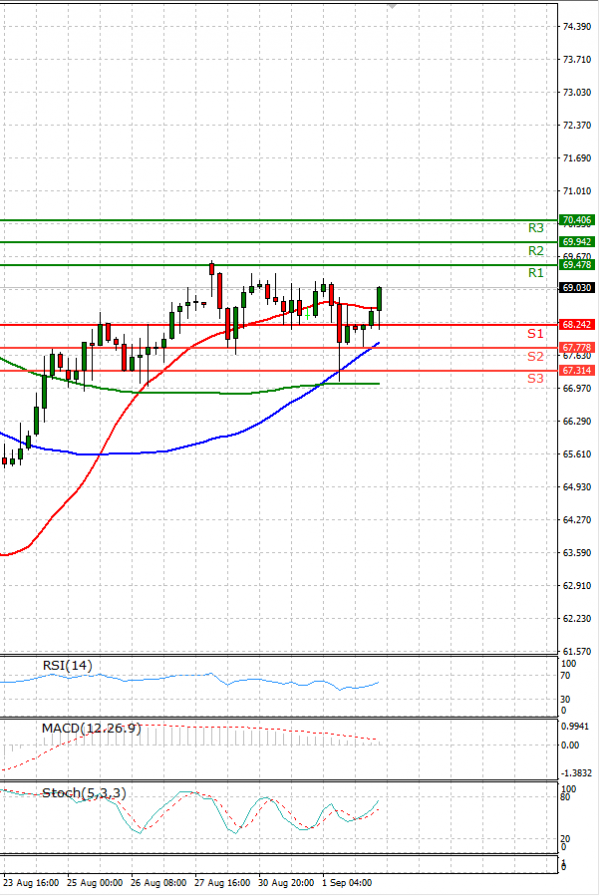Image resolution: width=600 pixels, height=896 pixels.
Task: Click the RSI scale value 70
Action: click(x=565, y=676)
